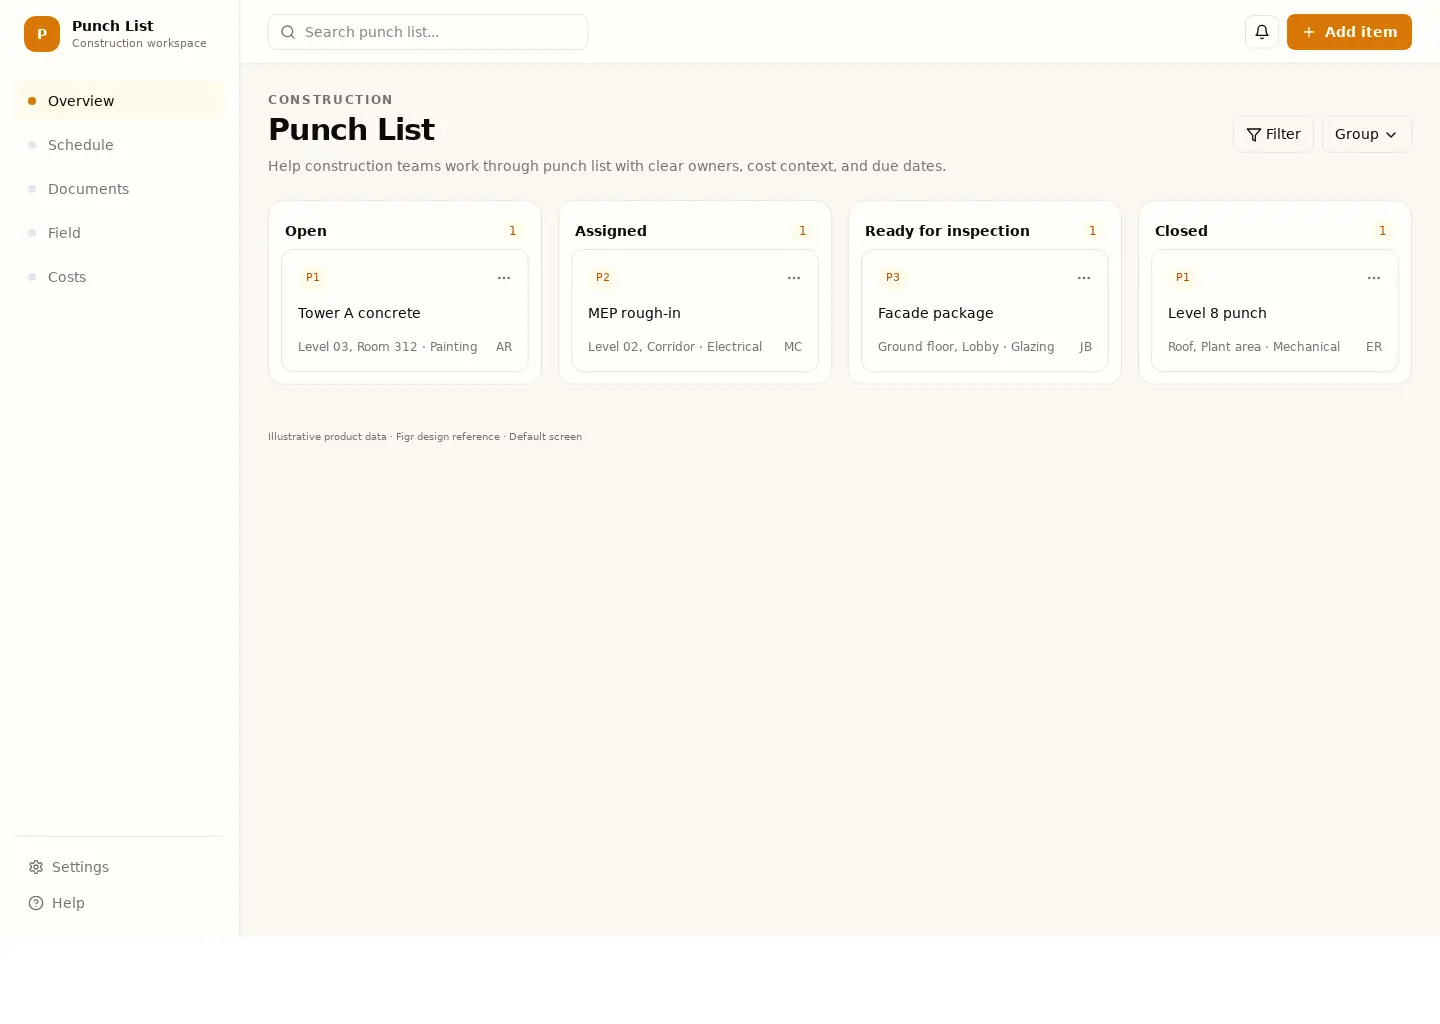Open the Documents section
The width and height of the screenshot is (1440, 1024).
pyautogui.click(x=120, y=189)
